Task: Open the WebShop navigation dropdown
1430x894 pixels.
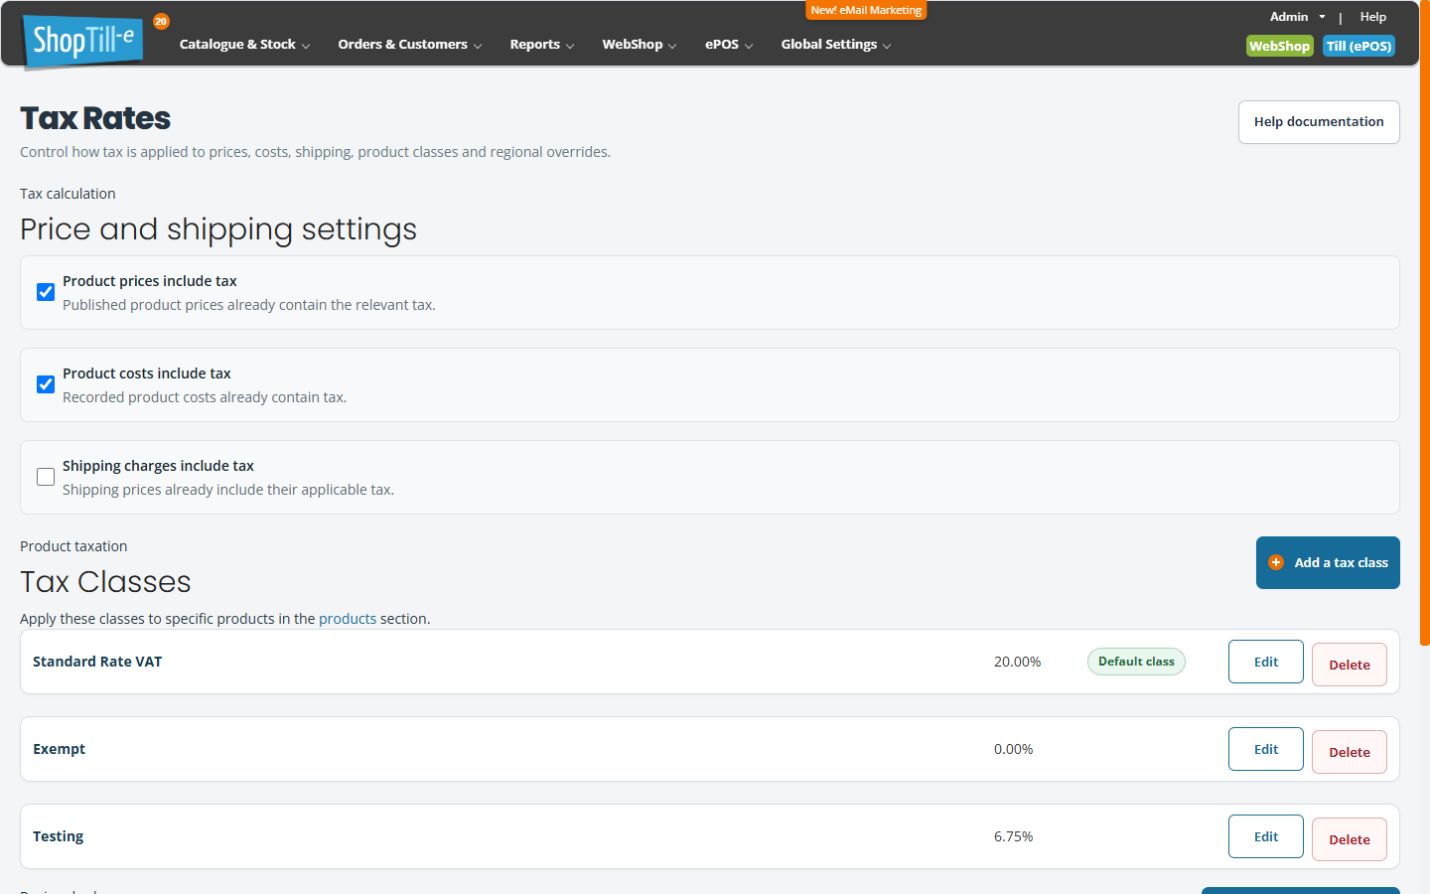Action: [x=639, y=44]
